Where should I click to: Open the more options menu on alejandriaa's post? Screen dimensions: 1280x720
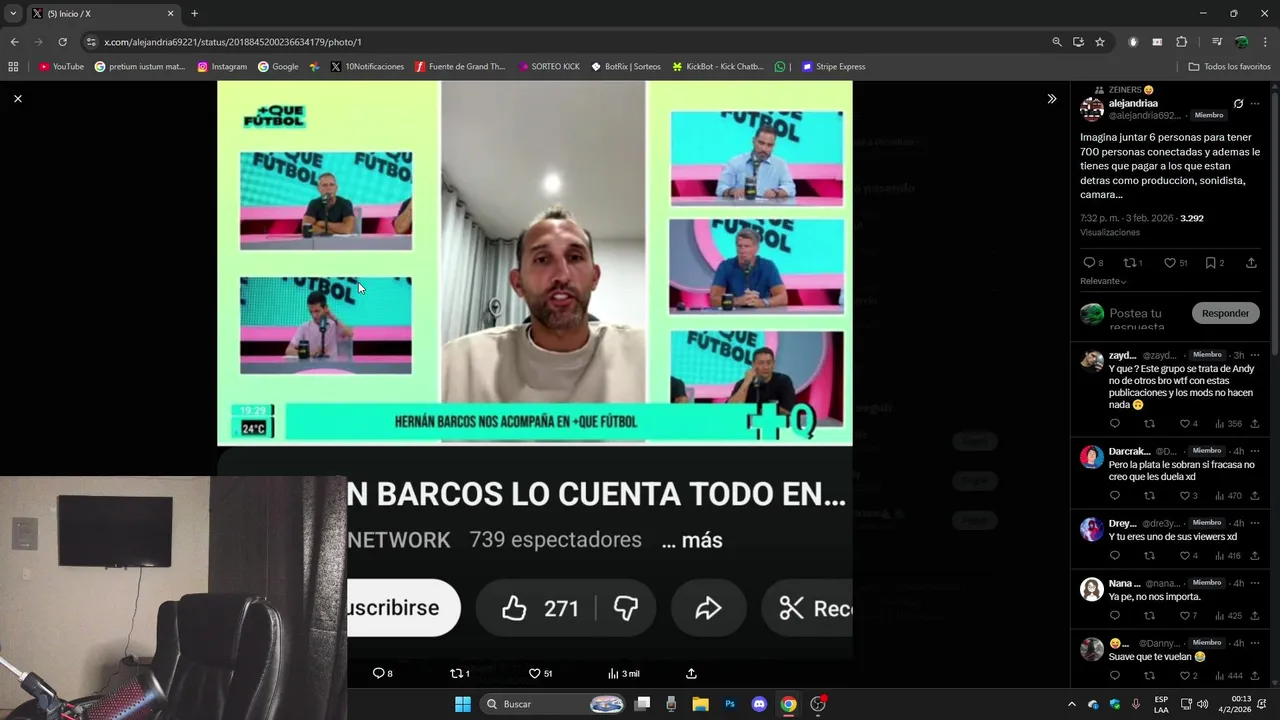(x=1255, y=103)
